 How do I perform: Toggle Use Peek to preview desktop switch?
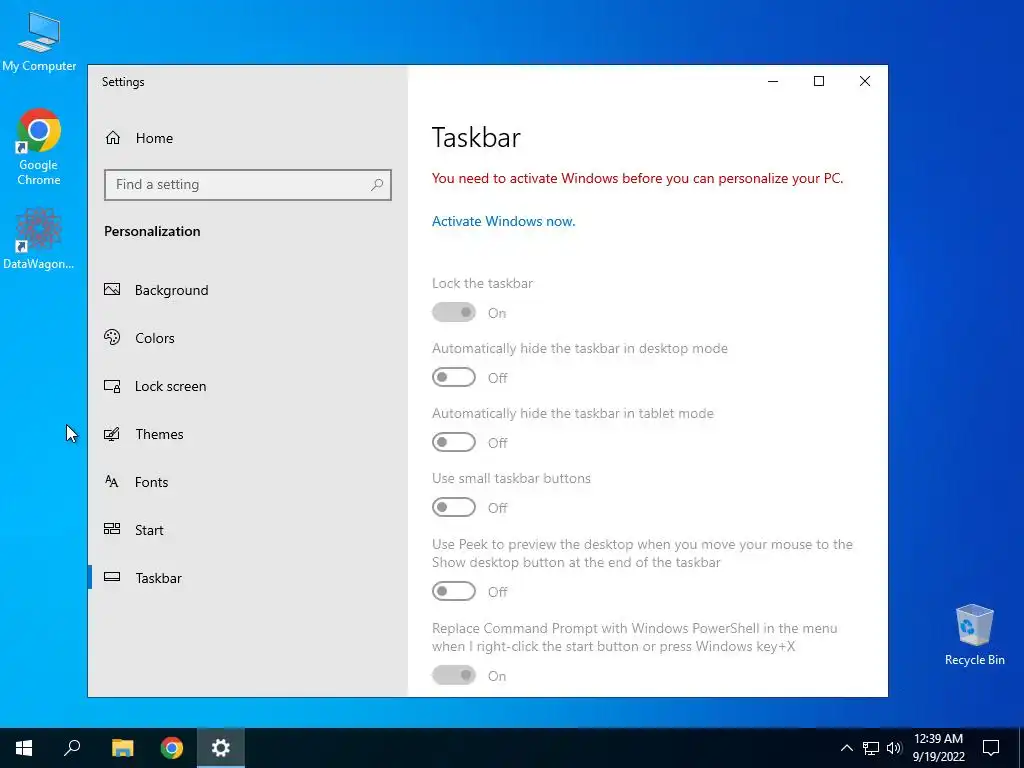tap(454, 591)
